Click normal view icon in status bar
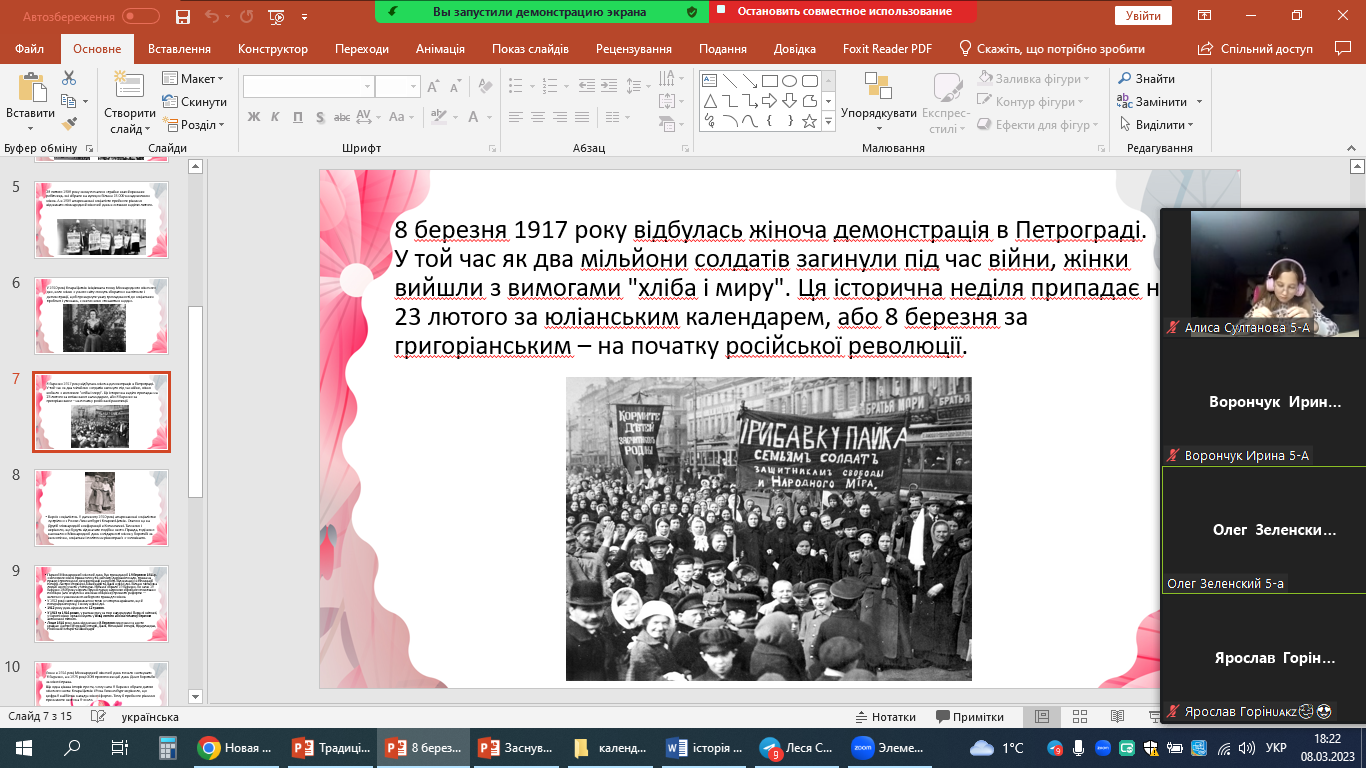The image size is (1366, 768). point(1042,717)
